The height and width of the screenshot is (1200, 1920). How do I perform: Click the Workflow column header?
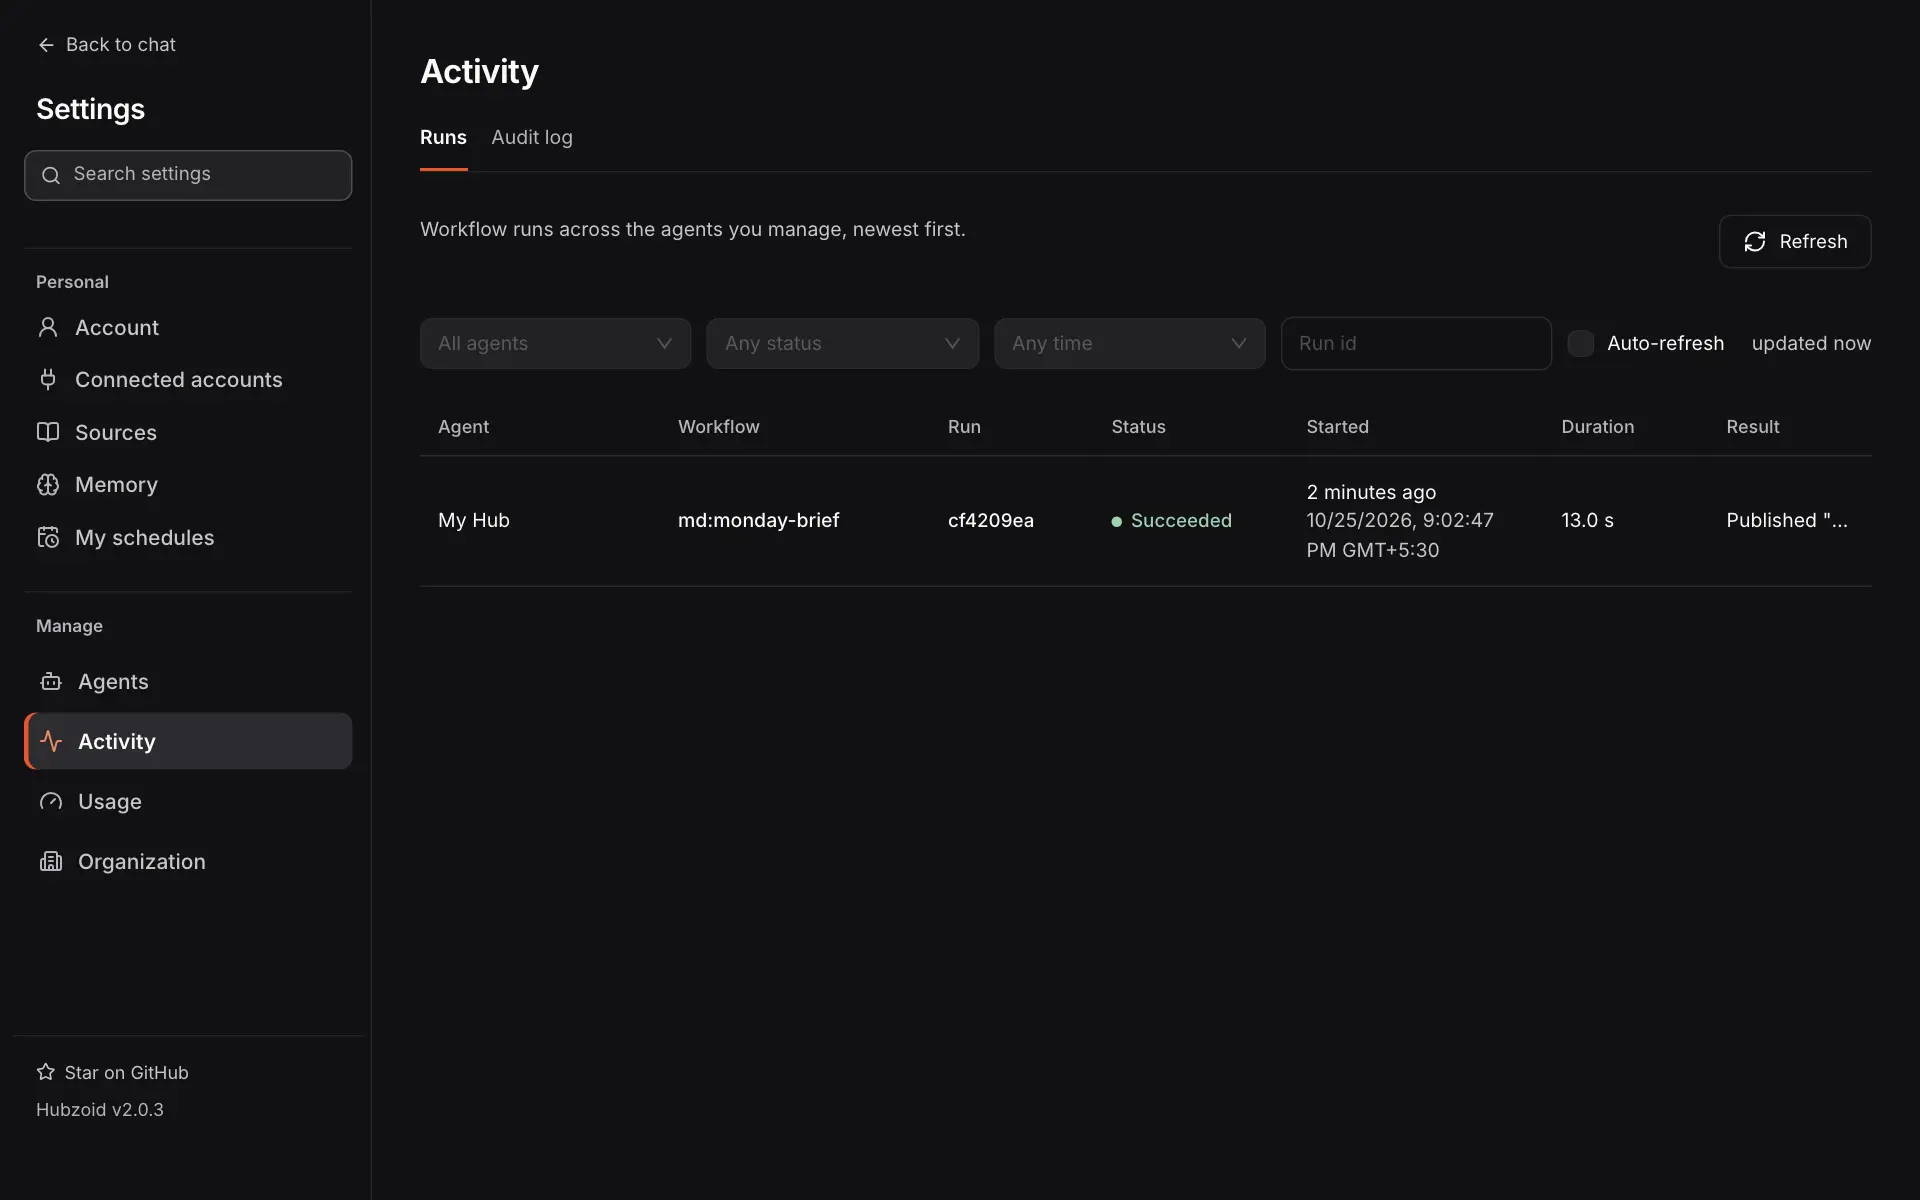click(719, 426)
